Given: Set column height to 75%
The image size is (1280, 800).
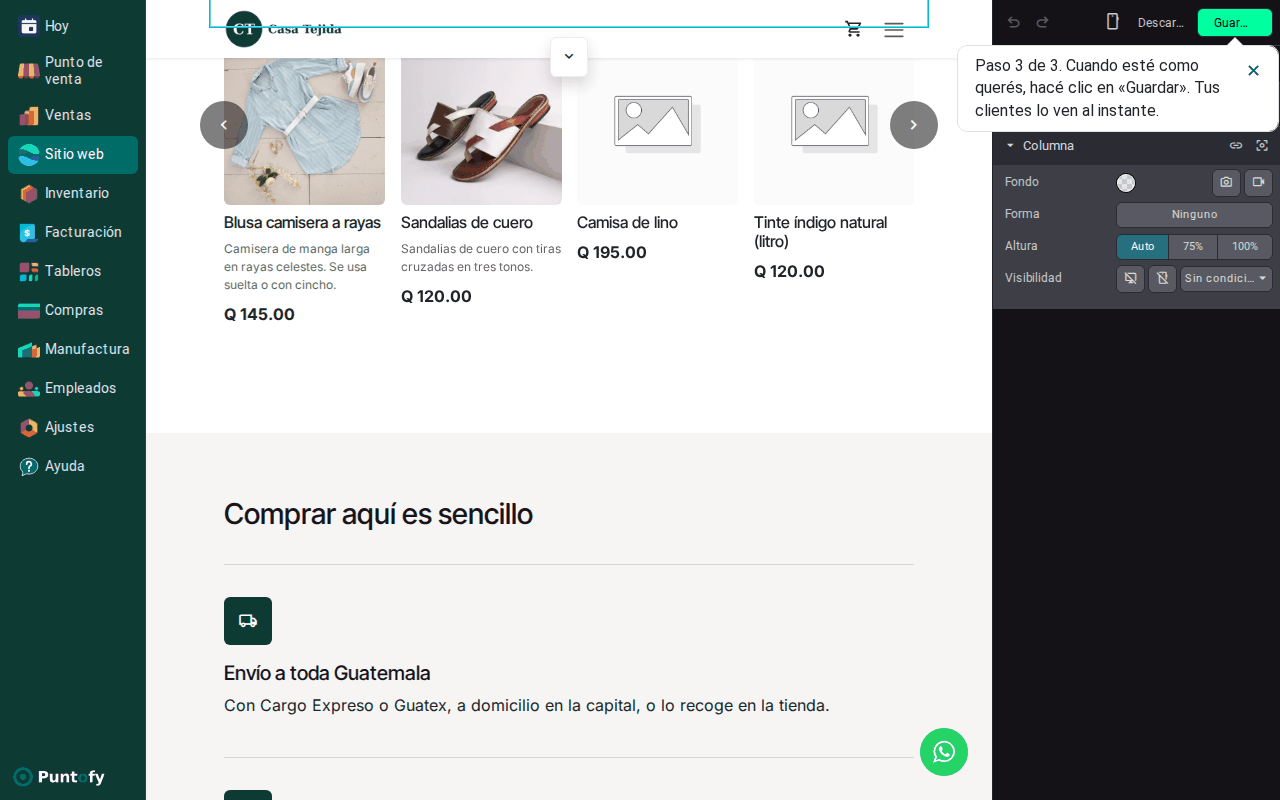Looking at the screenshot, I should point(1193,247).
